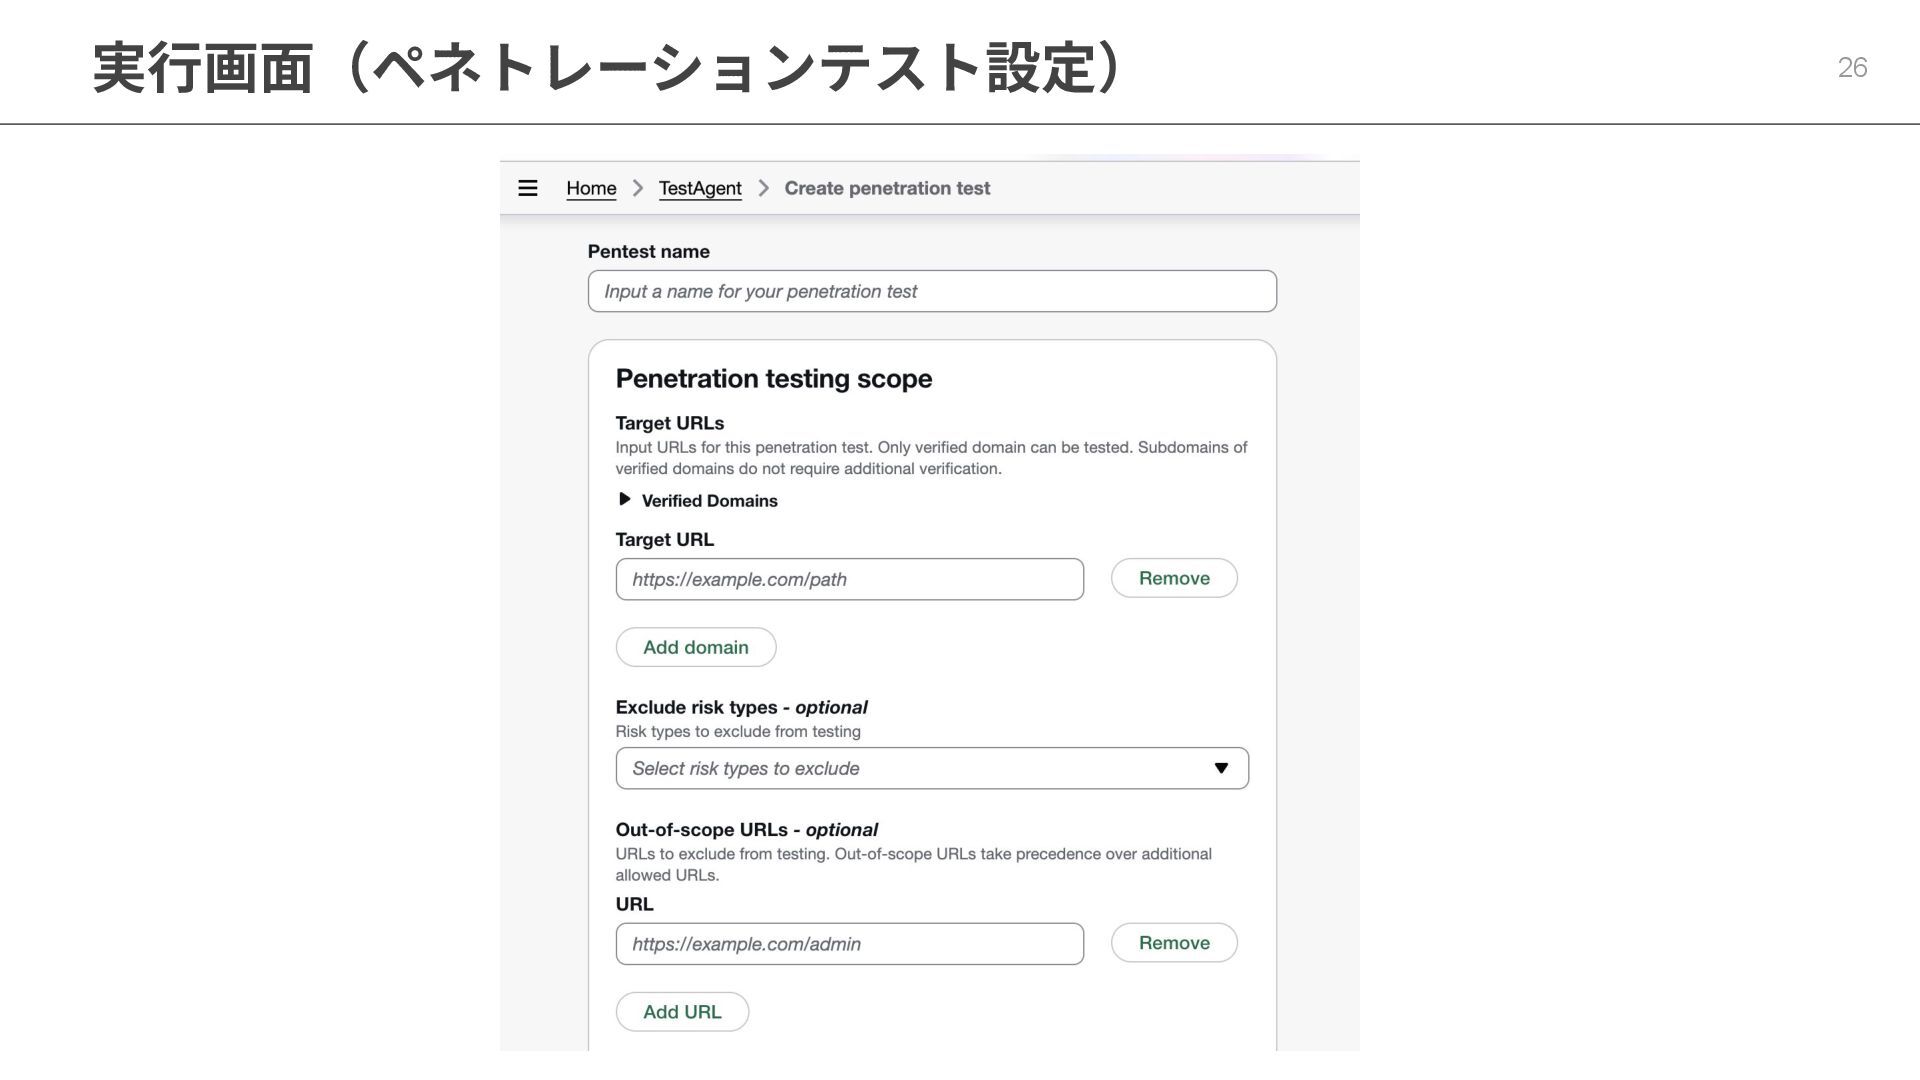This screenshot has width=1920, height=1080.
Task: Click the chevron after Home breadcrumb
Action: [638, 188]
